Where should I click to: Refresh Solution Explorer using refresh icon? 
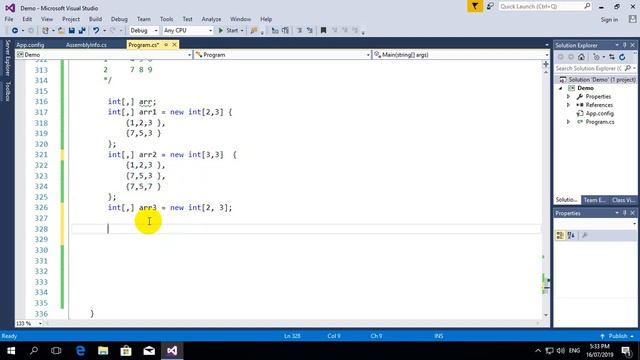point(622,57)
